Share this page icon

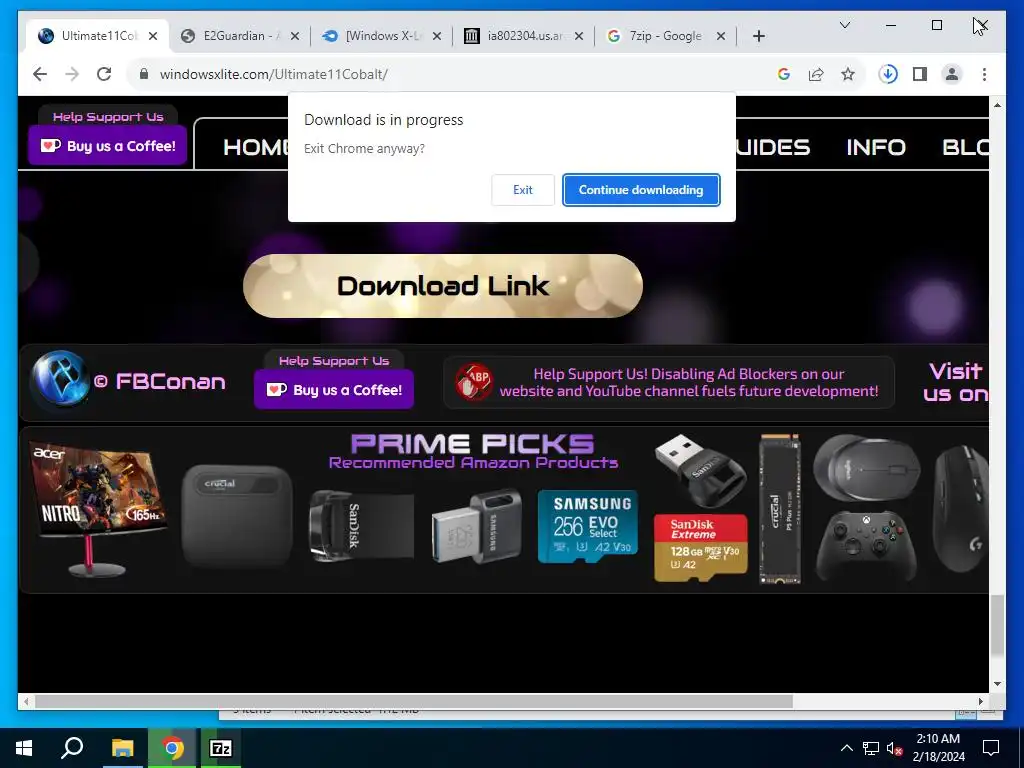pyautogui.click(x=816, y=74)
